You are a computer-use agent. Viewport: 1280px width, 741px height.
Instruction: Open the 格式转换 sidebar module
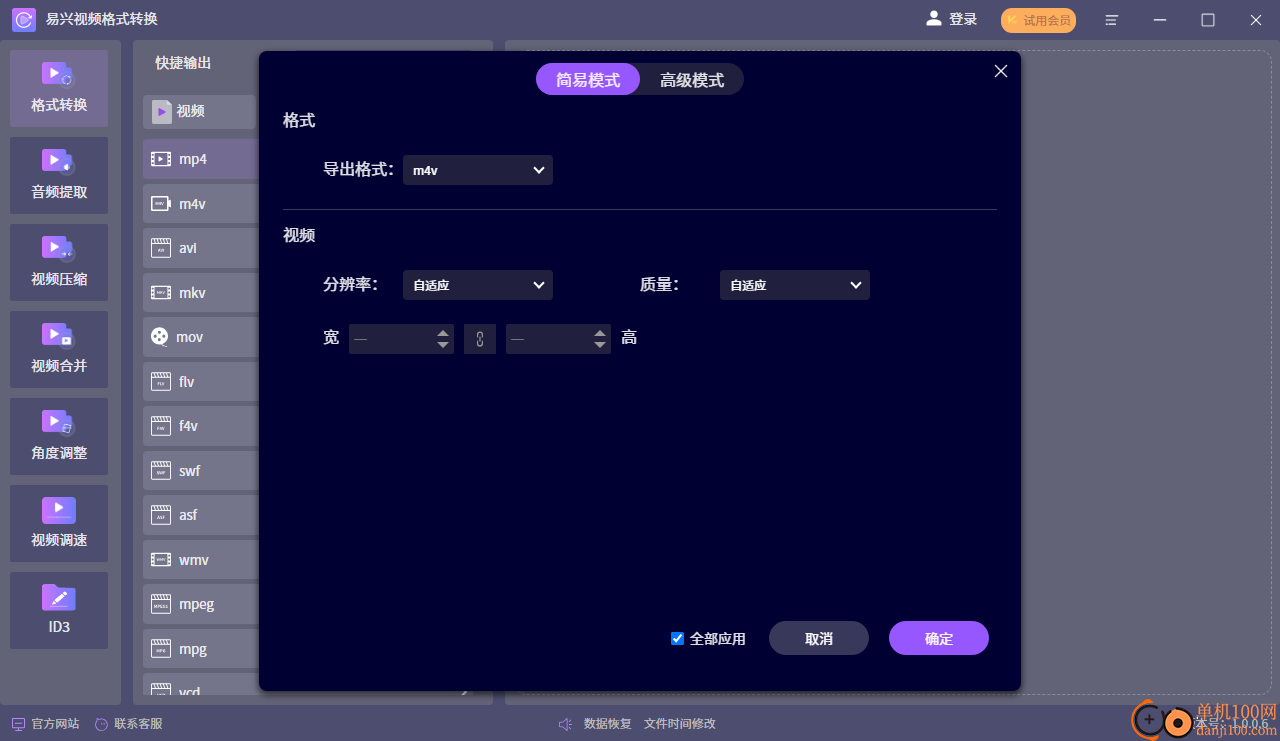[x=59, y=88]
